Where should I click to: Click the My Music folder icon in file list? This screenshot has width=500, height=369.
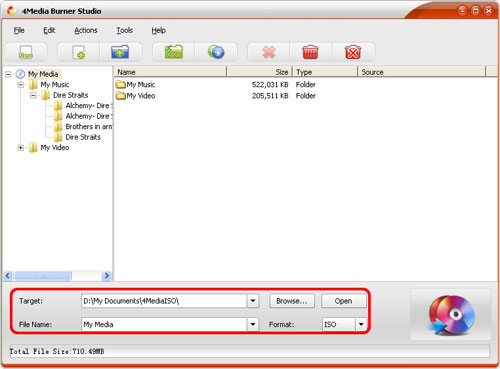tap(121, 84)
